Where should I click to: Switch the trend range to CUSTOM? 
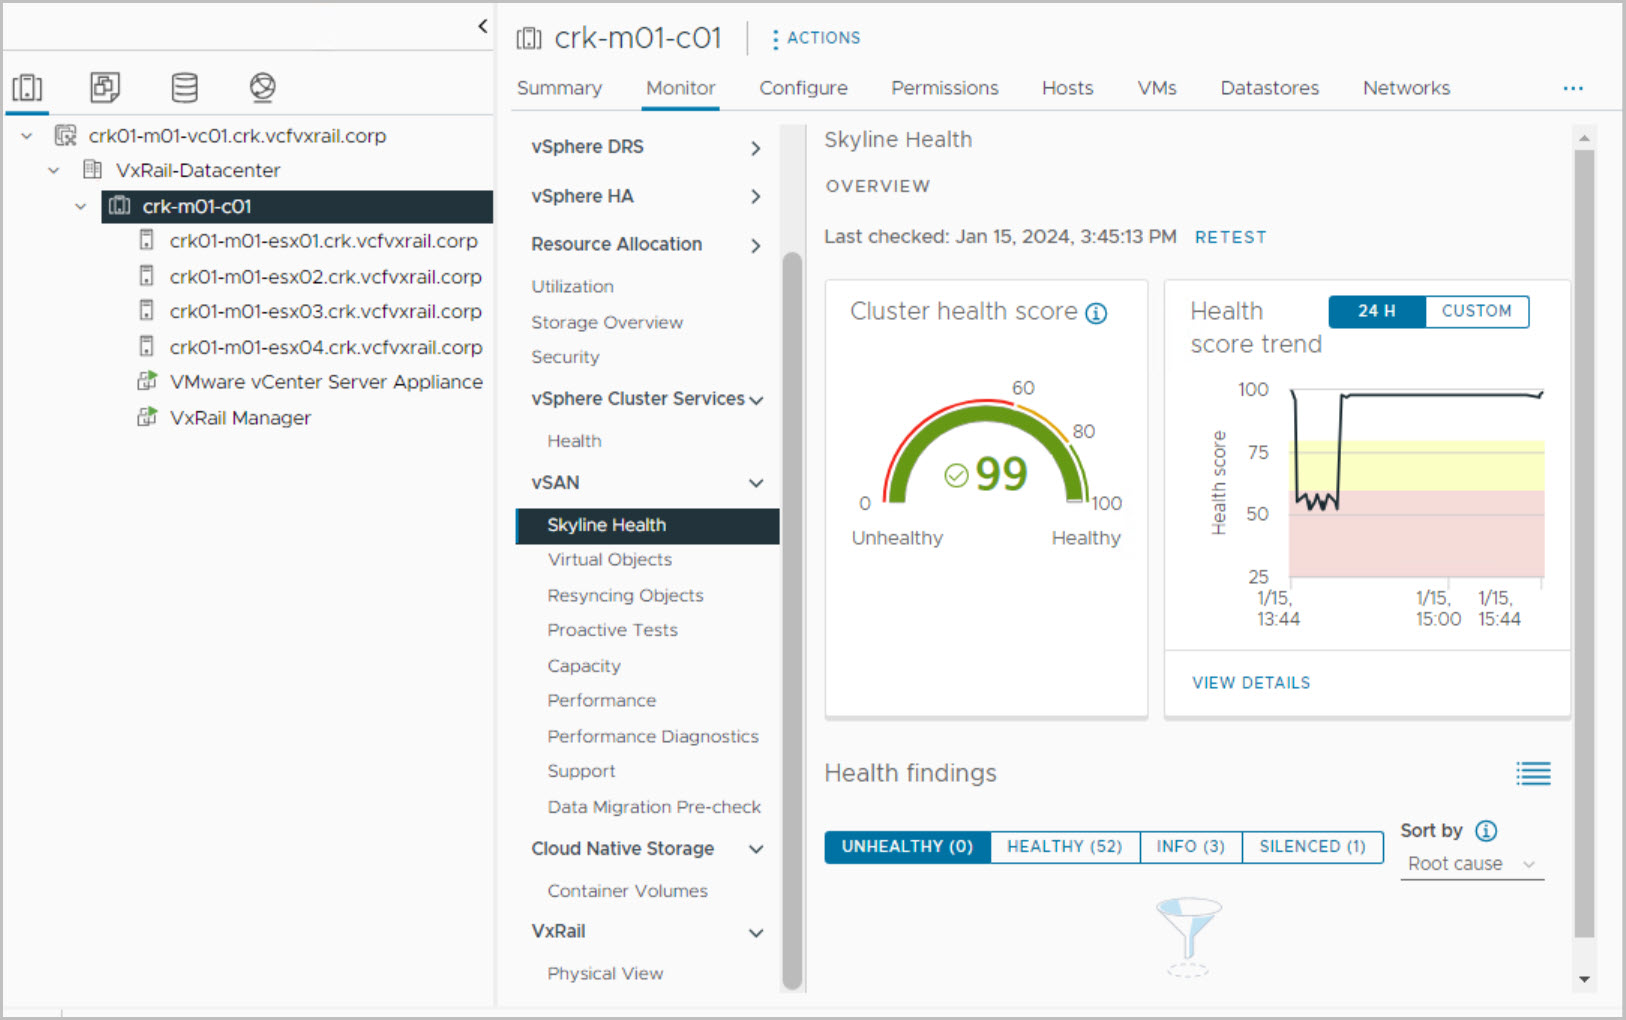point(1476,311)
